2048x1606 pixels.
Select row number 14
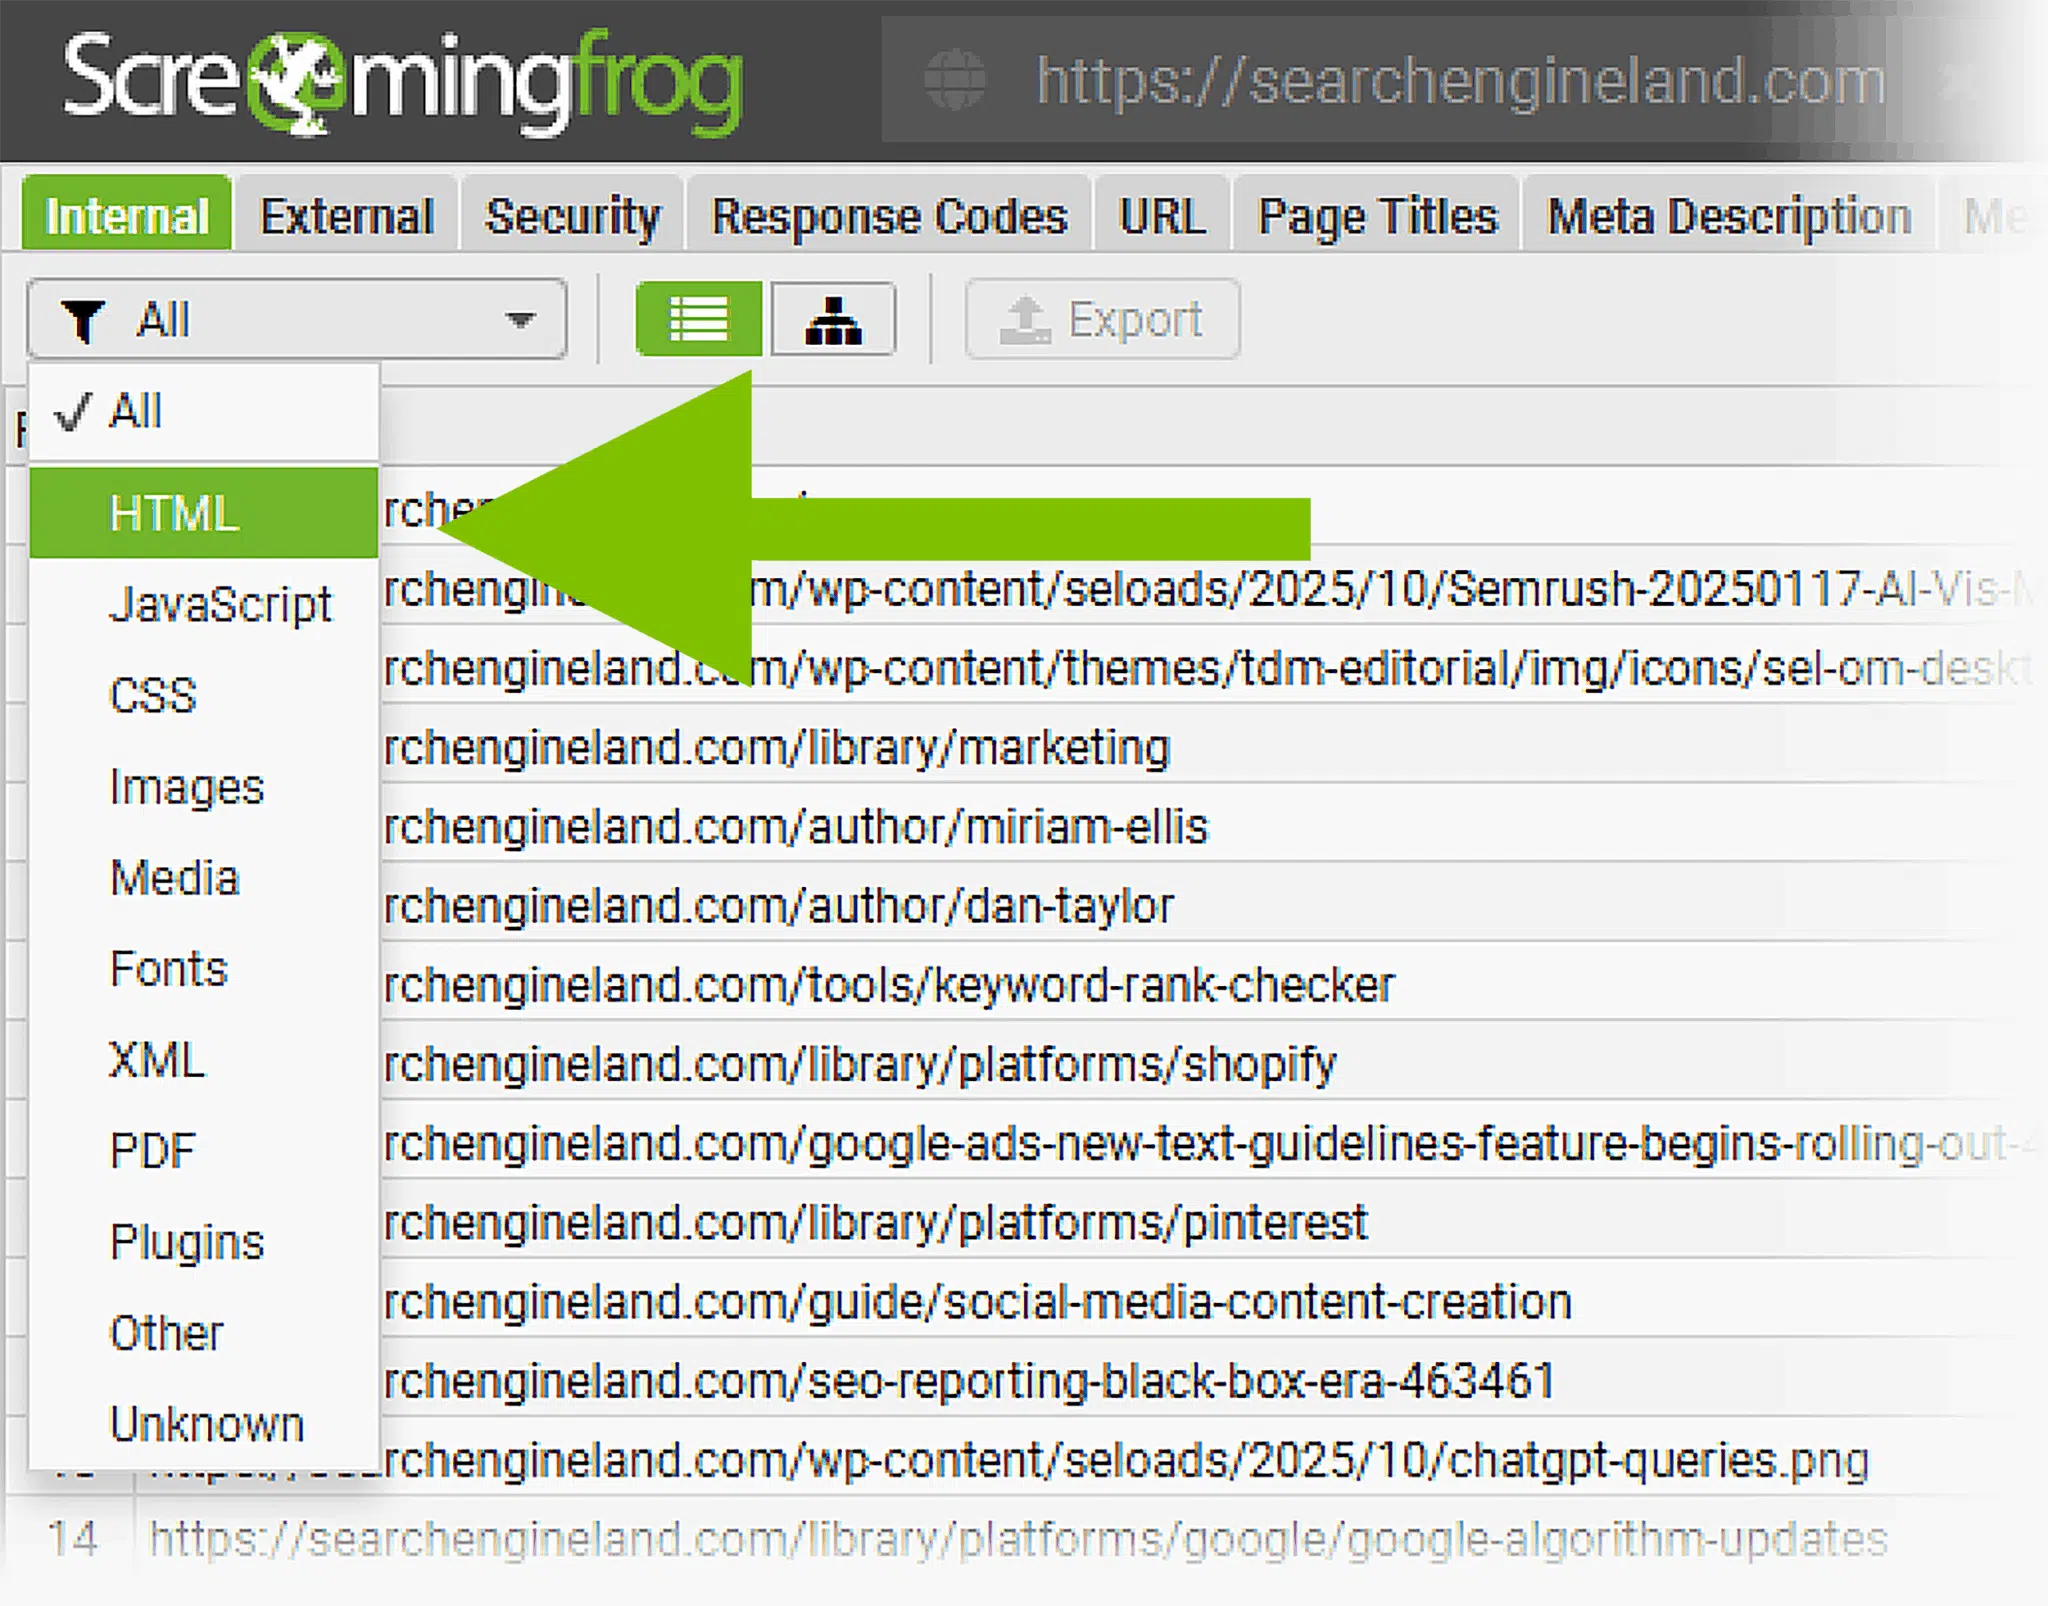(72, 1538)
